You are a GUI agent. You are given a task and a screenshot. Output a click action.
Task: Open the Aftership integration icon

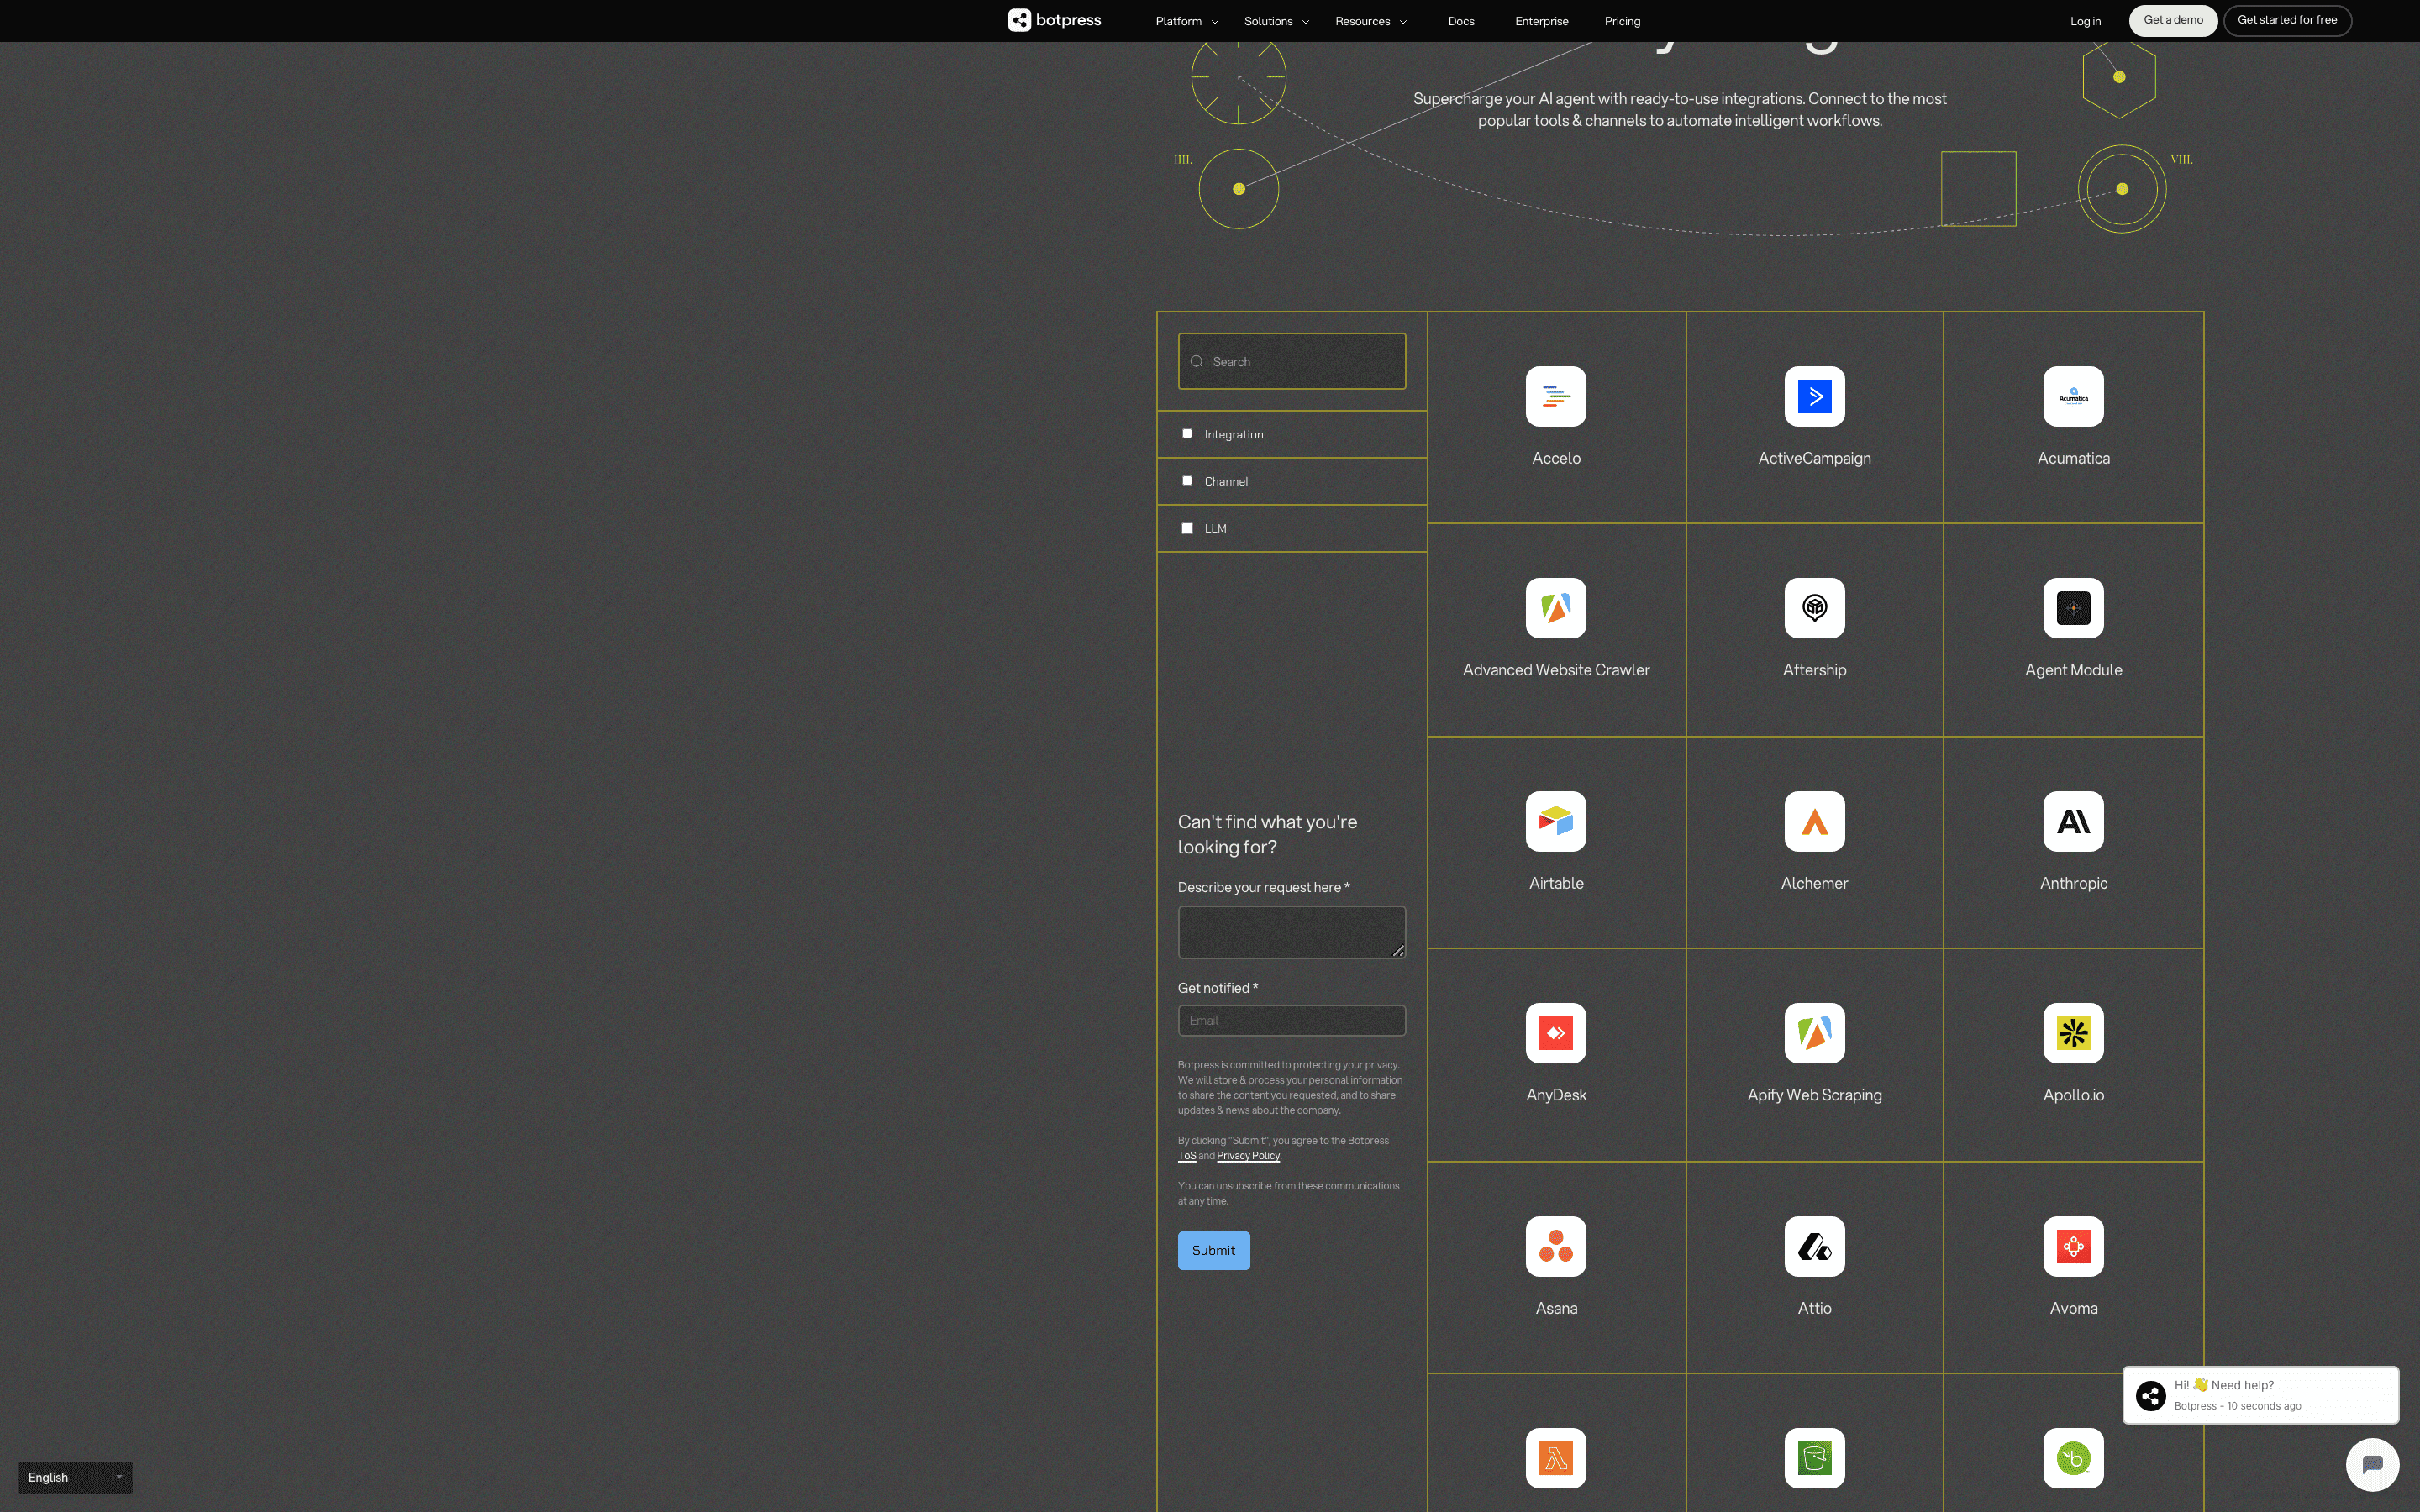[x=1814, y=608]
